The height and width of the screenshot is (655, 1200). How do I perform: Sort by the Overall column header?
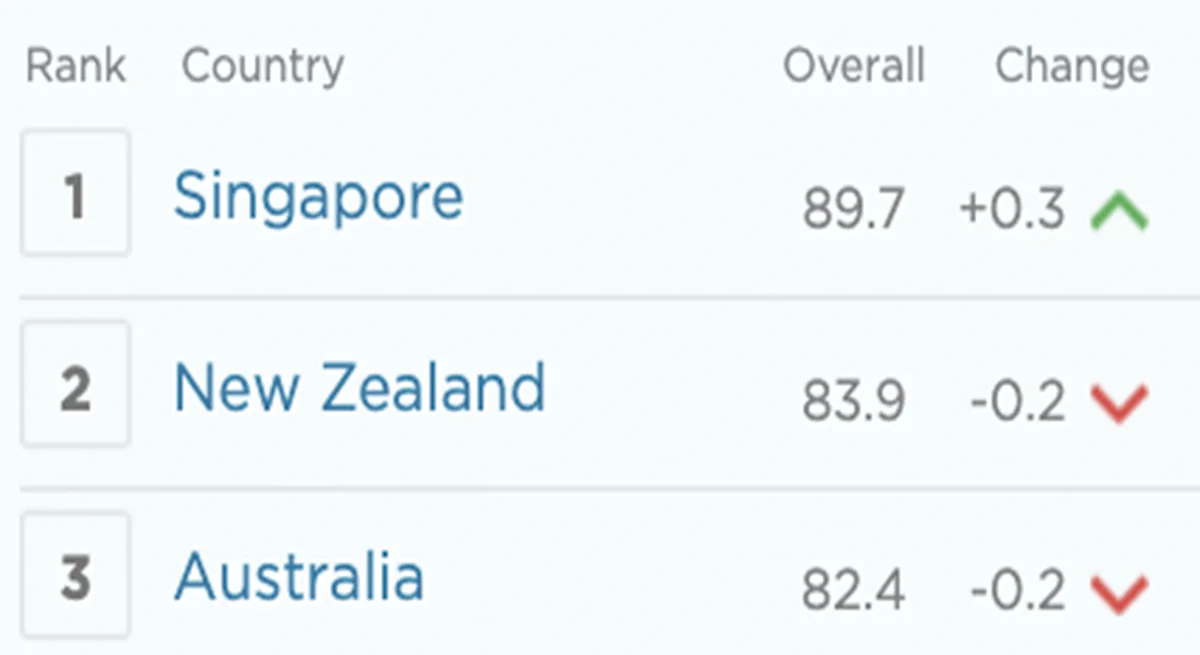click(853, 67)
